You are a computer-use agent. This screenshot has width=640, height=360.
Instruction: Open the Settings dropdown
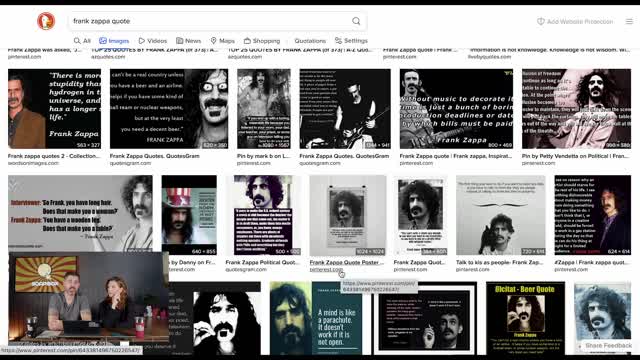point(351,41)
